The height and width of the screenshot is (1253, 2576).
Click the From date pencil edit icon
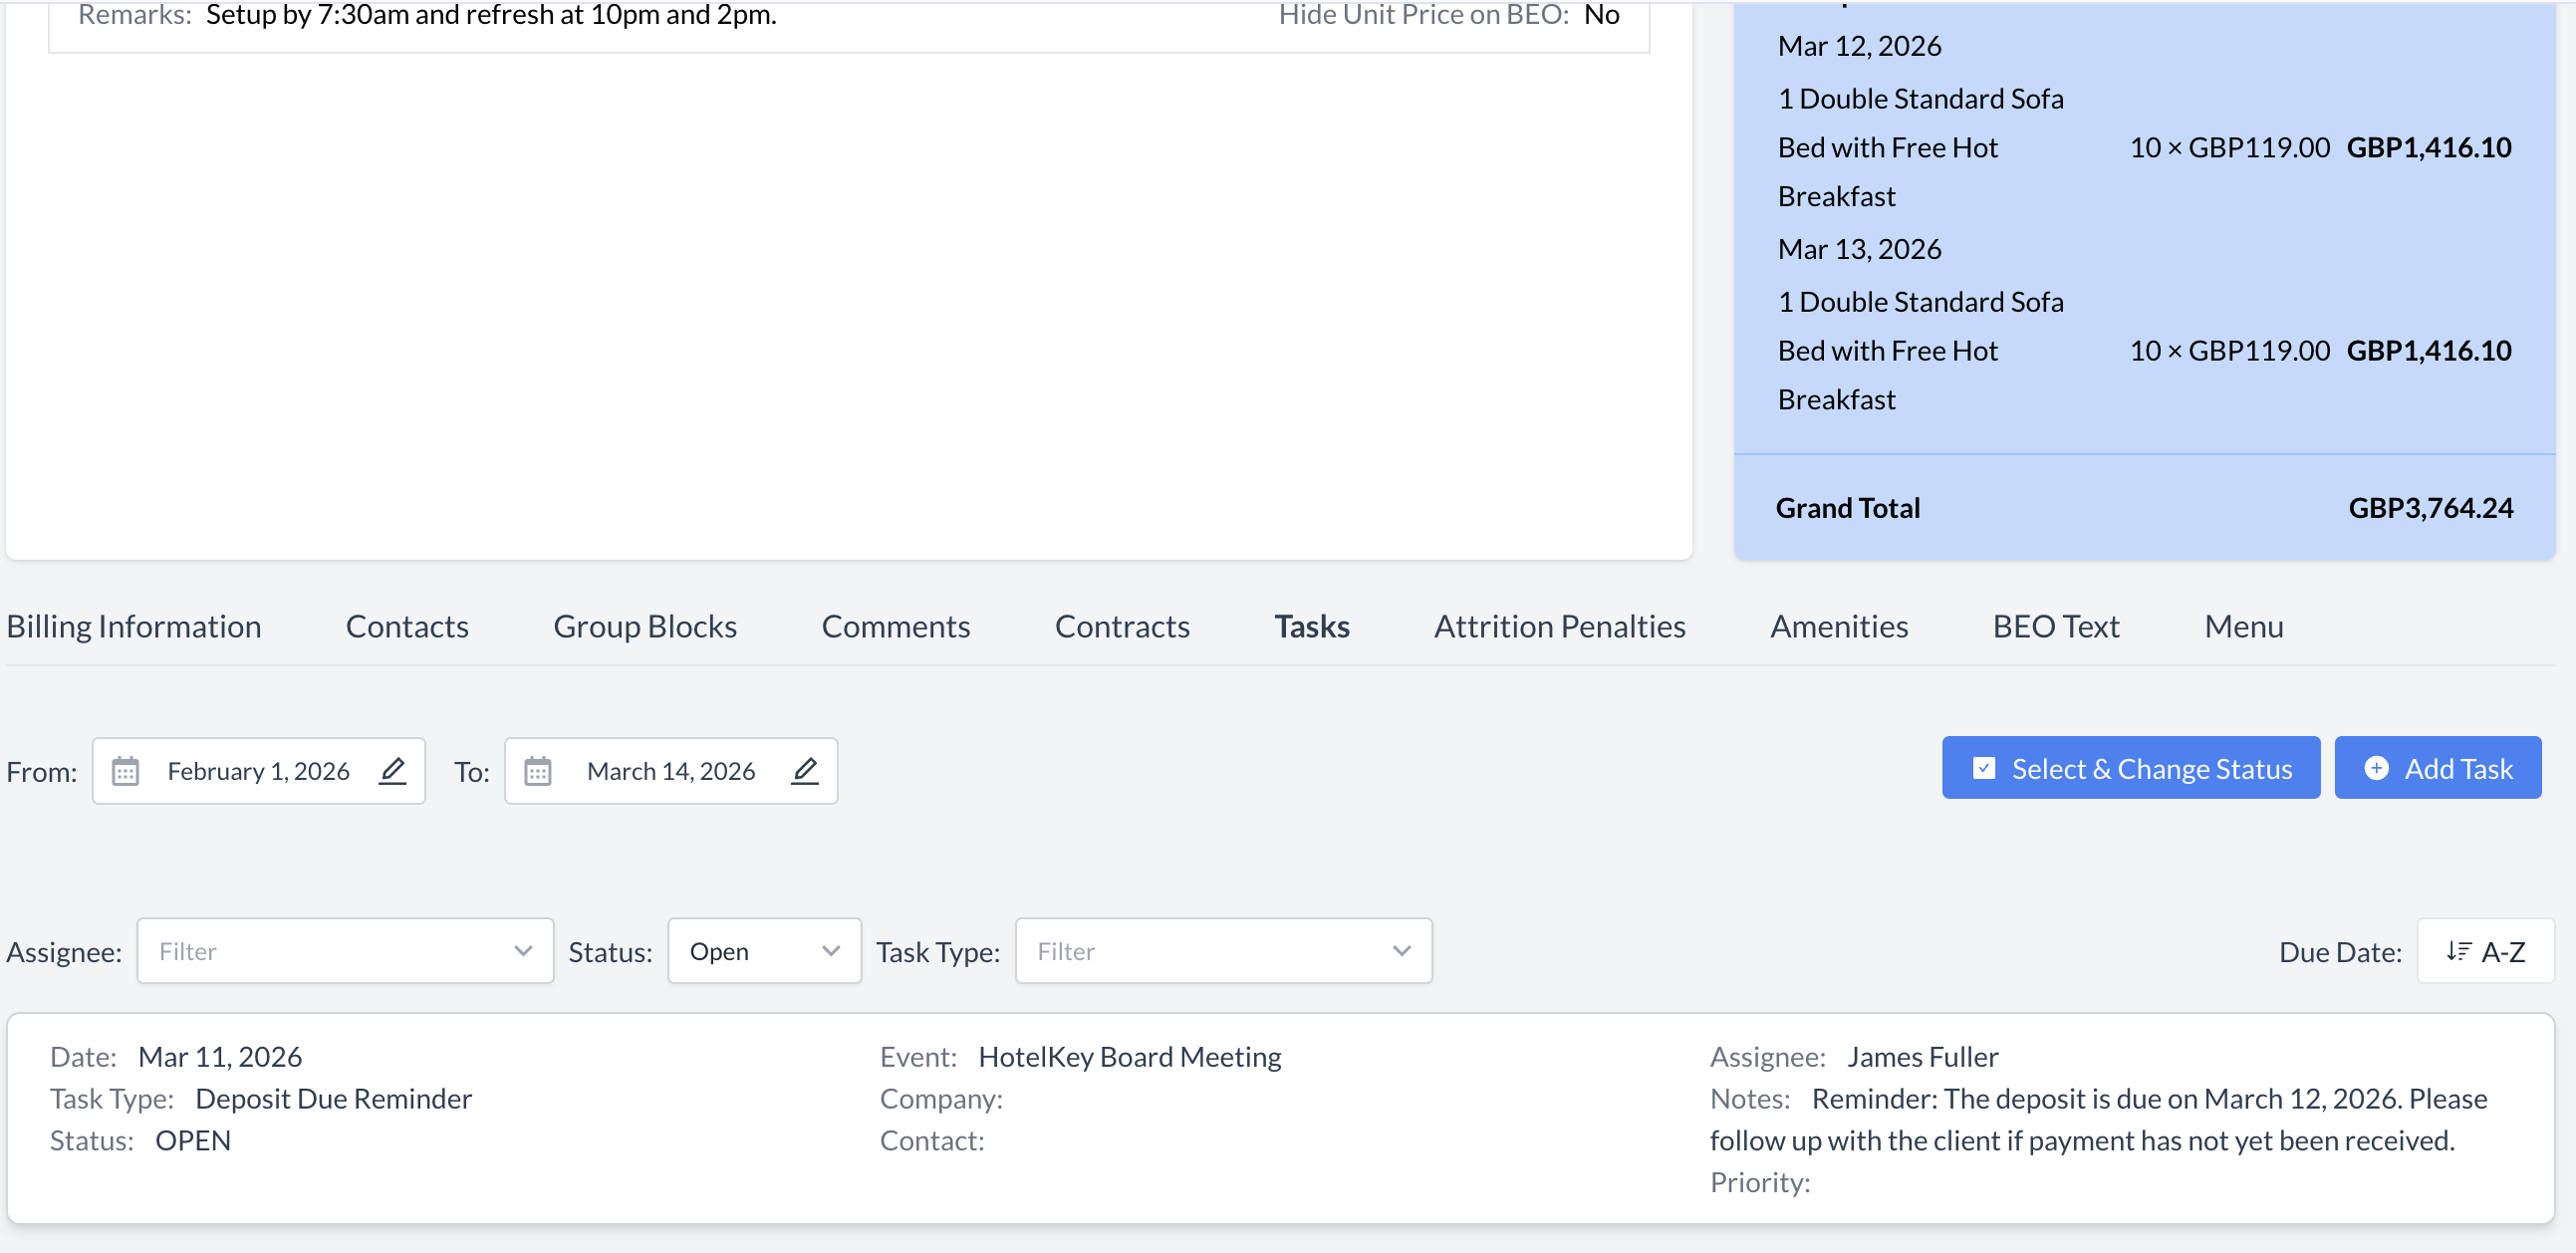(393, 771)
